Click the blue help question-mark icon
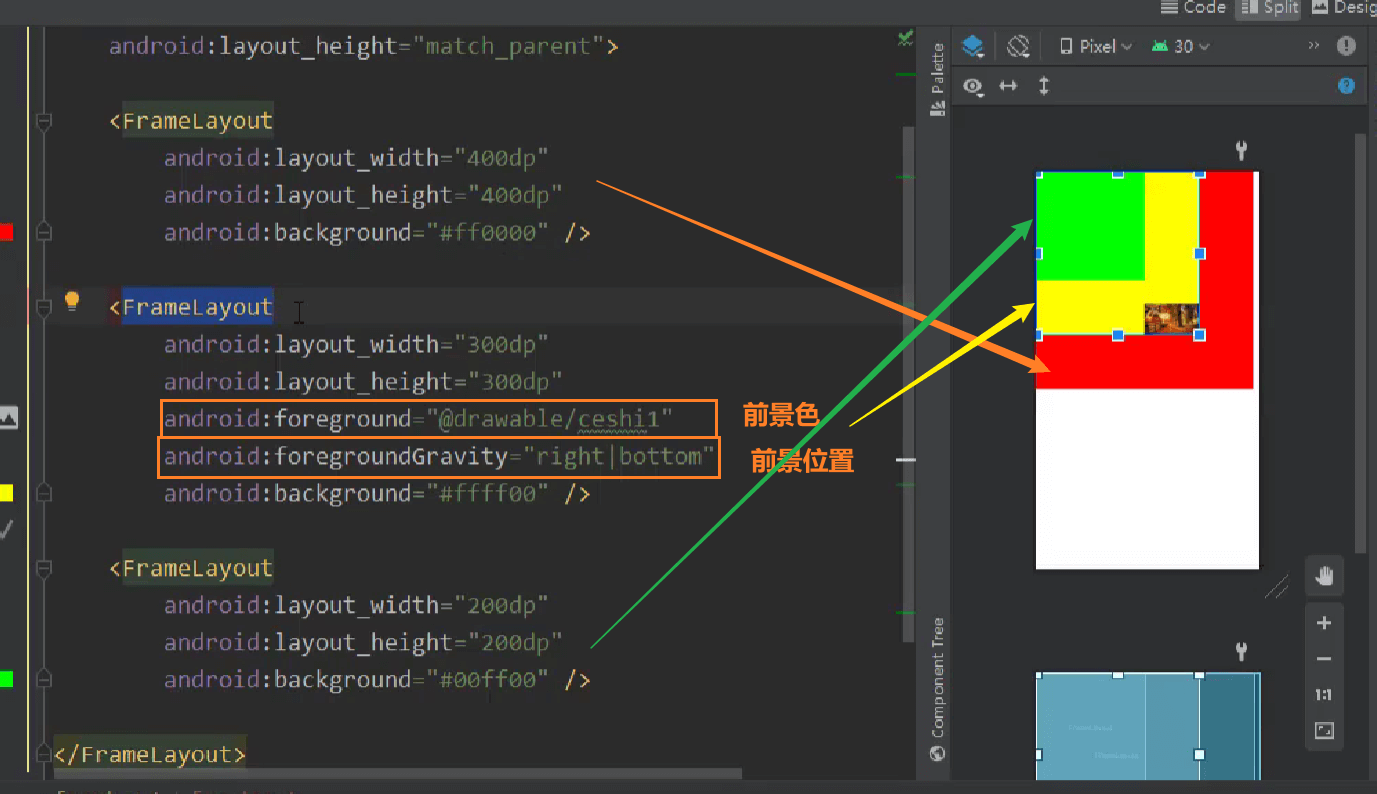The height and width of the screenshot is (794, 1377). (x=1346, y=86)
